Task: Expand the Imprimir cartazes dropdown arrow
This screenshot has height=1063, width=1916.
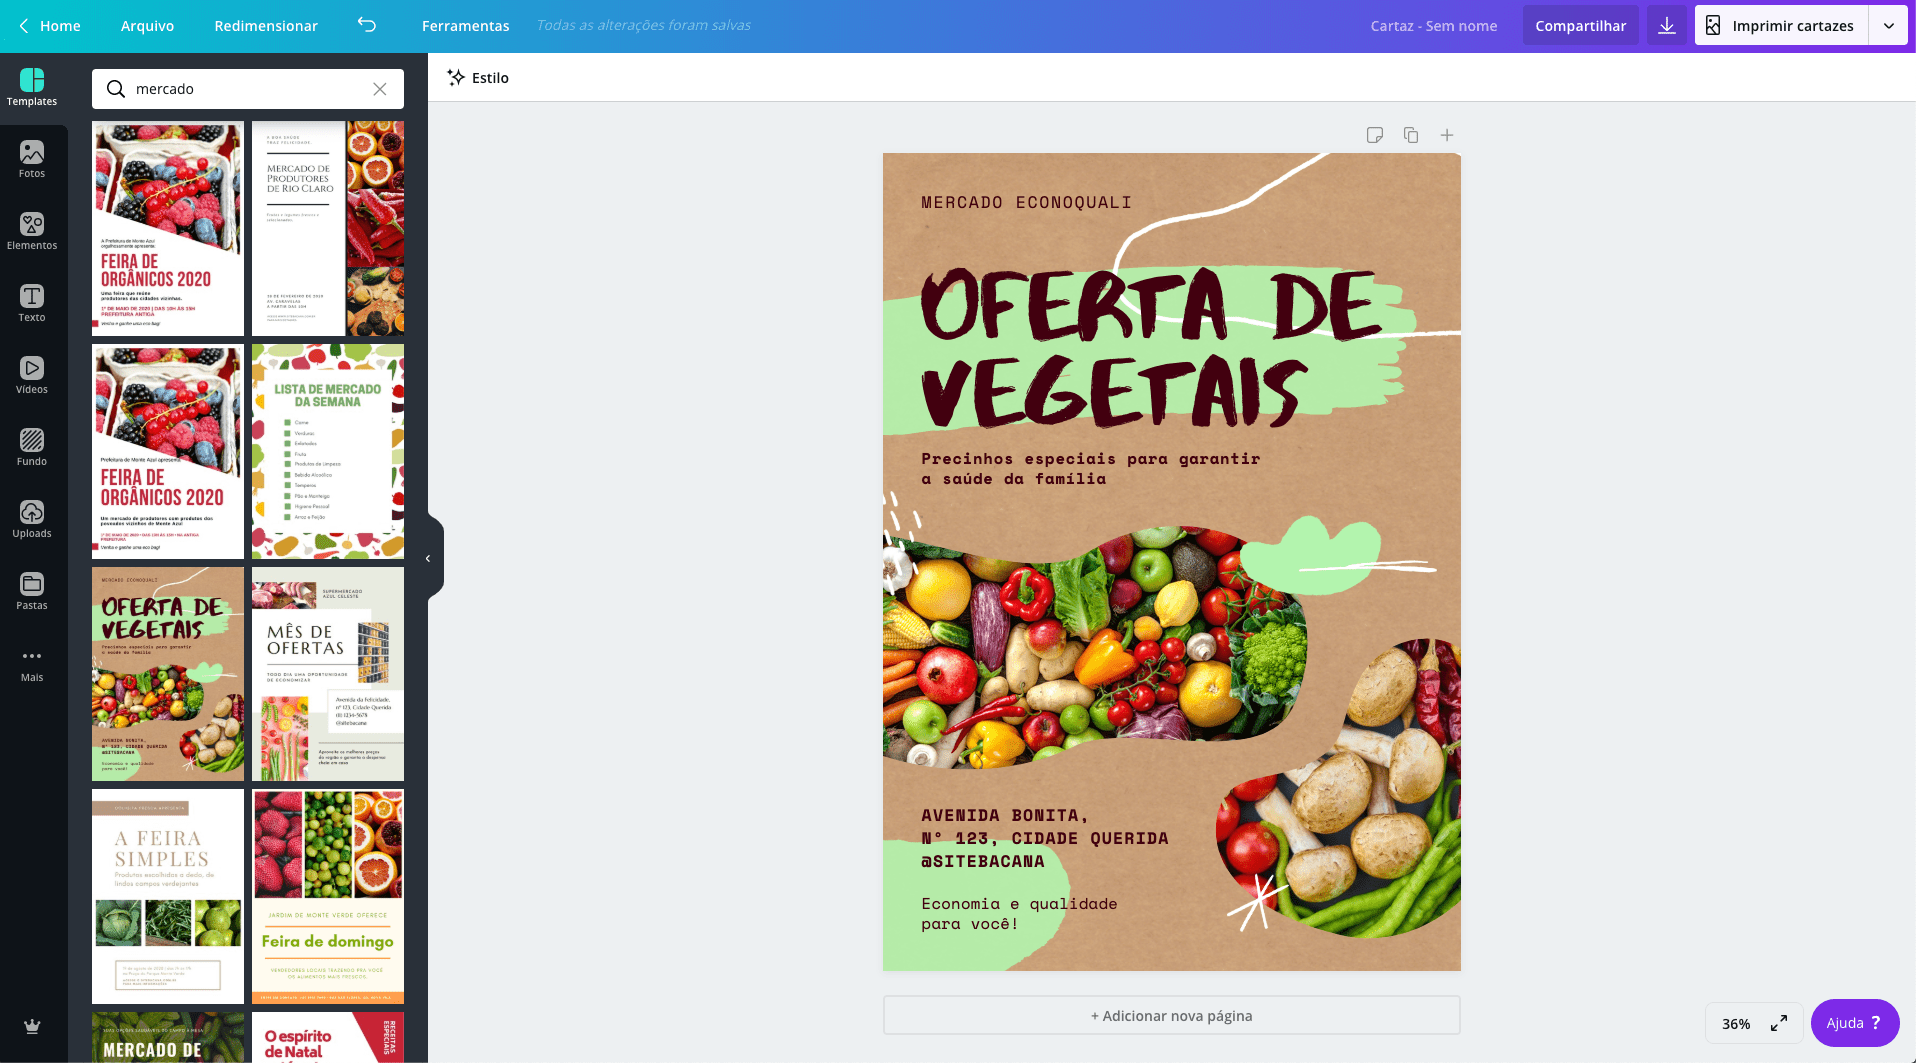Action: coord(1889,26)
